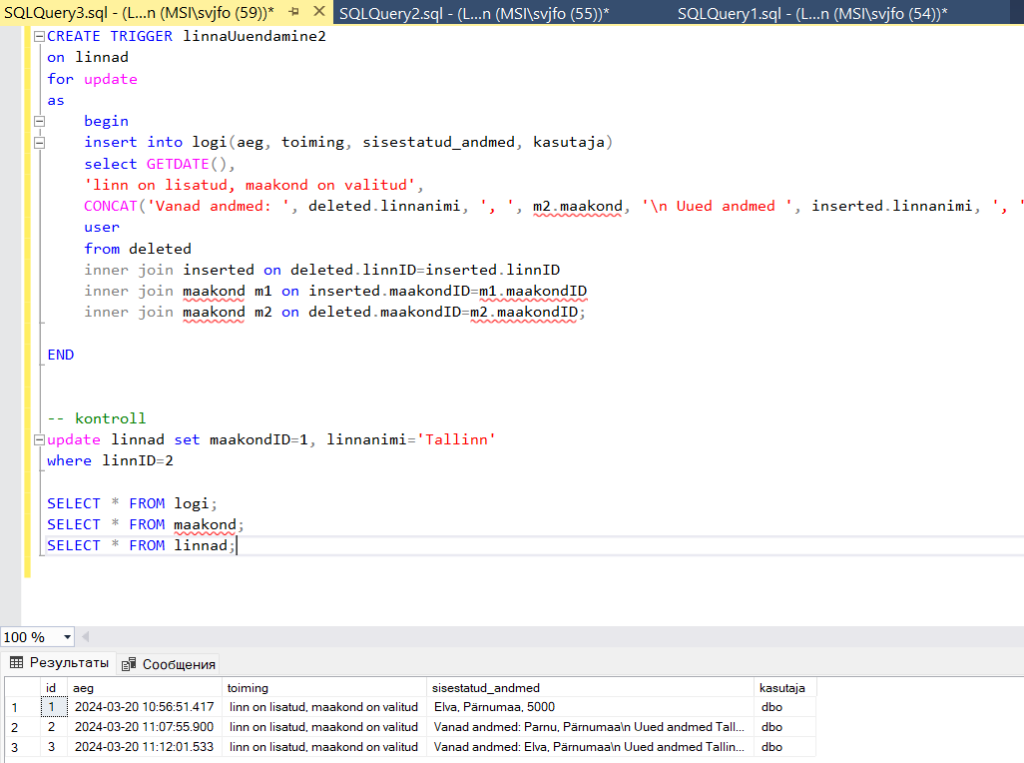
Task: Switch to the SQLQuery1.sql tab
Action: pos(812,13)
